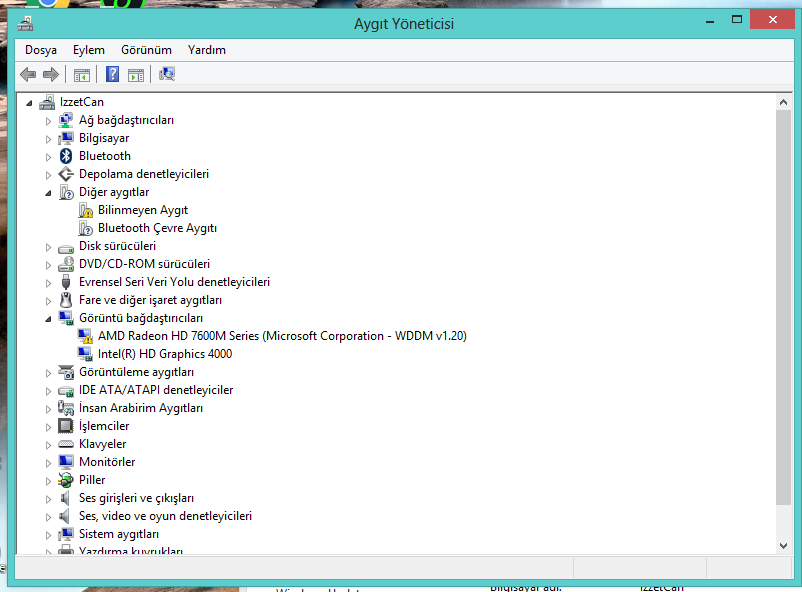Click the scan for hardware changes icon

click(x=167, y=75)
